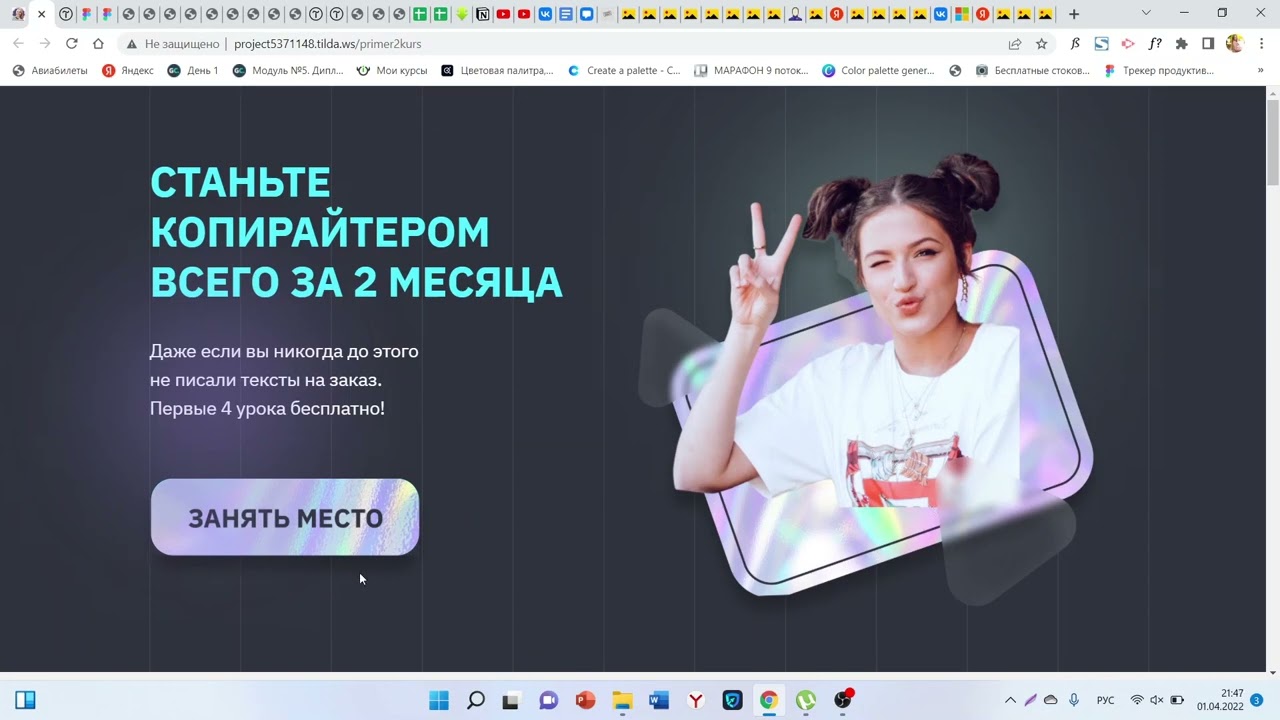The image size is (1280, 720).
Task: Switch to the Notion tab
Action: [x=483, y=14]
